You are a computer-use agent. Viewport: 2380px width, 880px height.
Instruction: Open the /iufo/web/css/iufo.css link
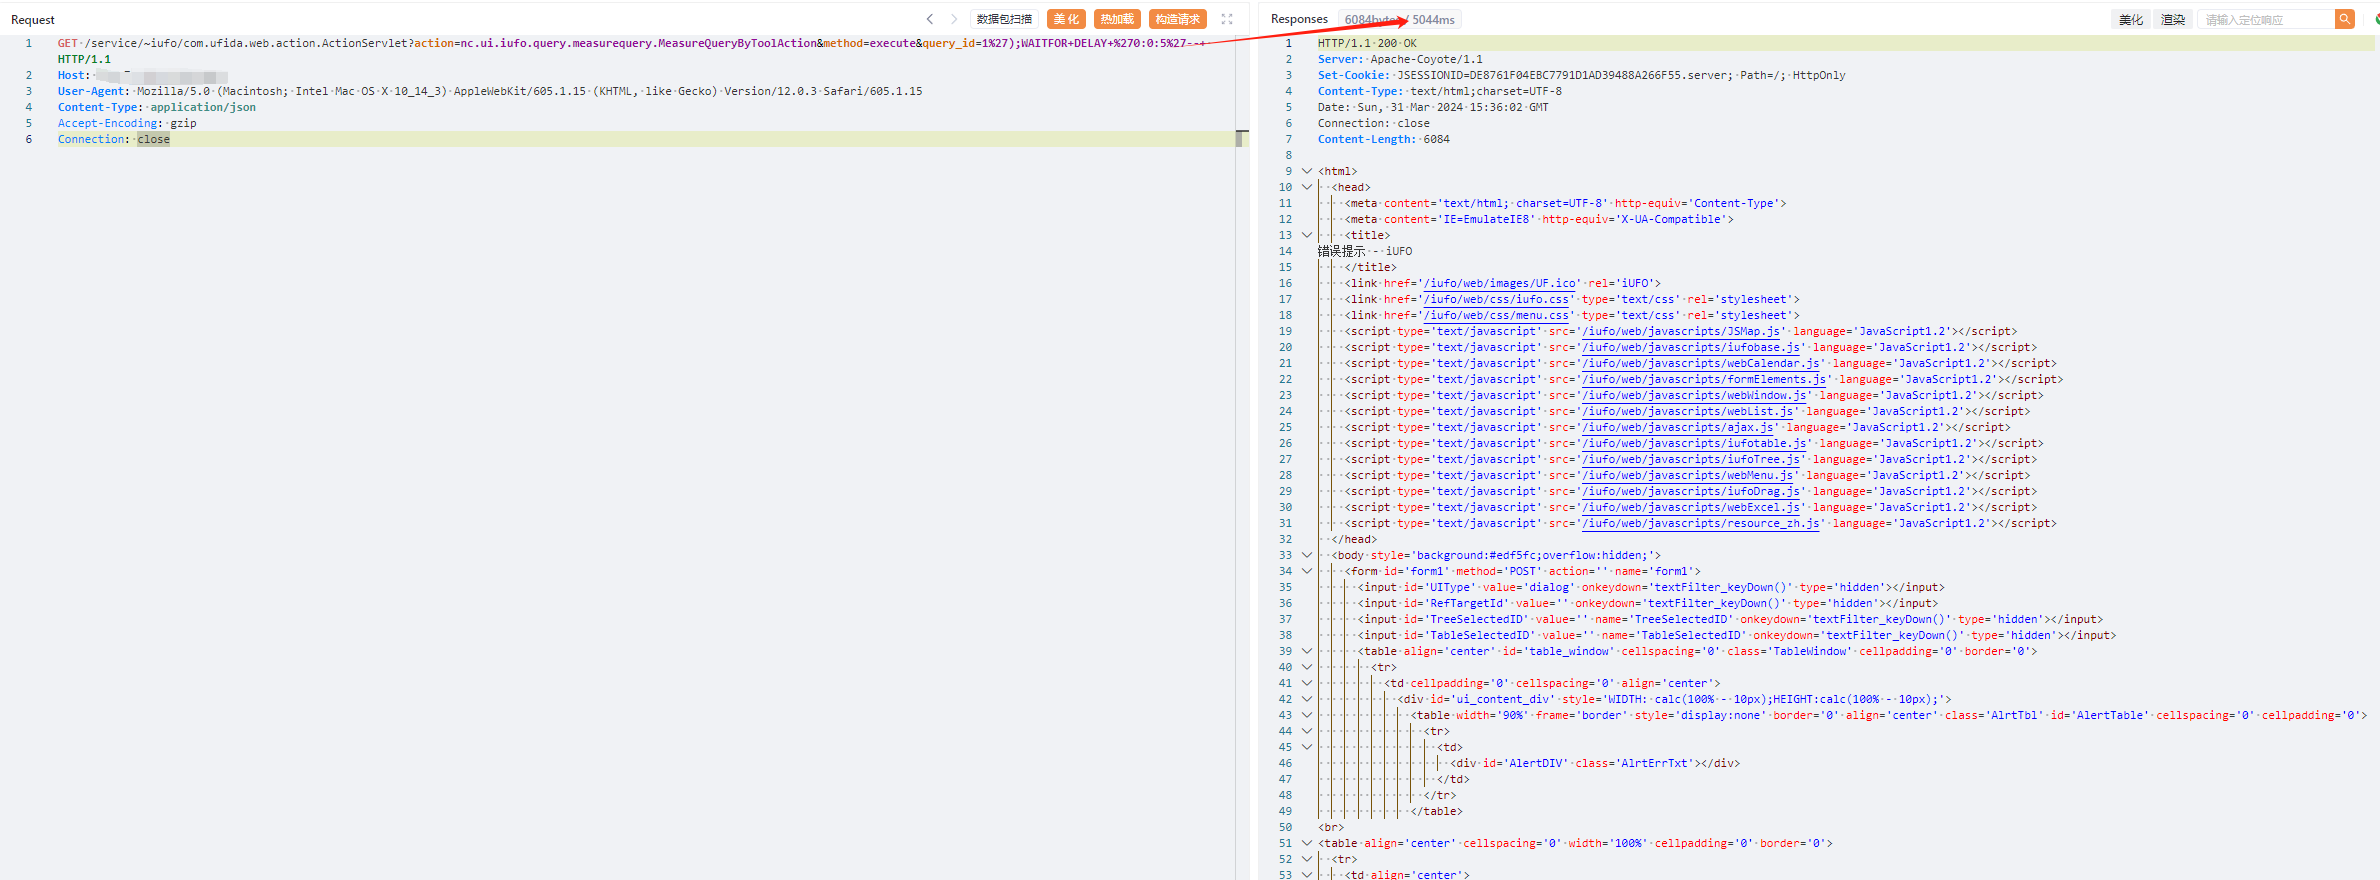[1497, 299]
